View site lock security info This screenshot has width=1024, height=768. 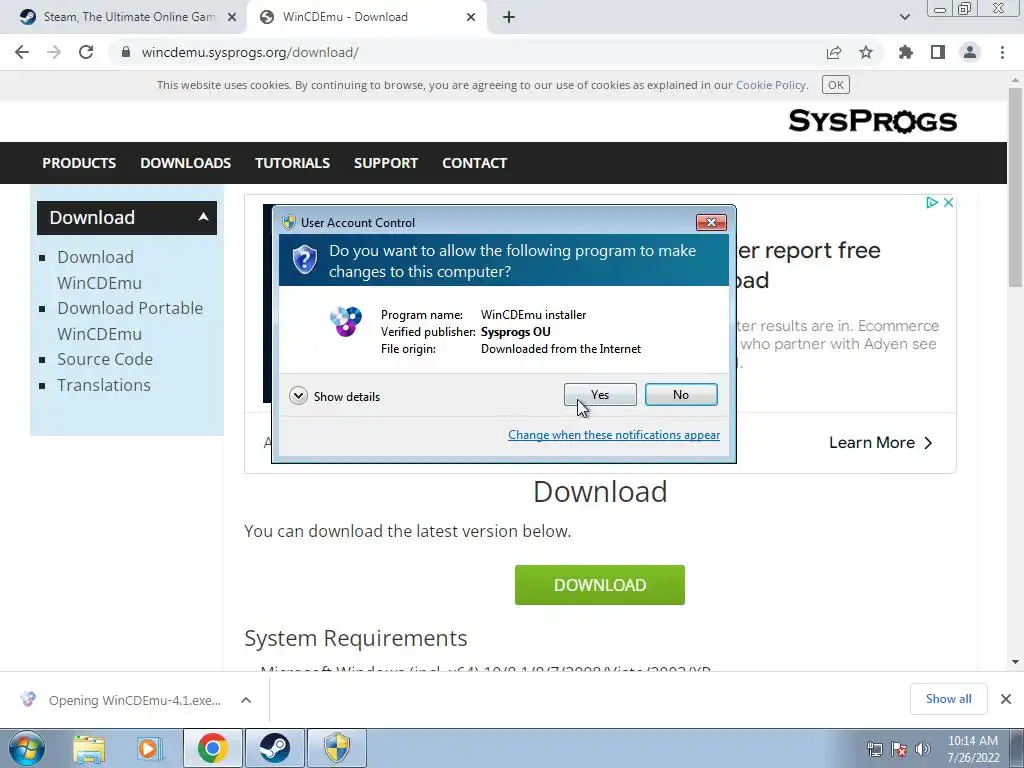[x=126, y=52]
